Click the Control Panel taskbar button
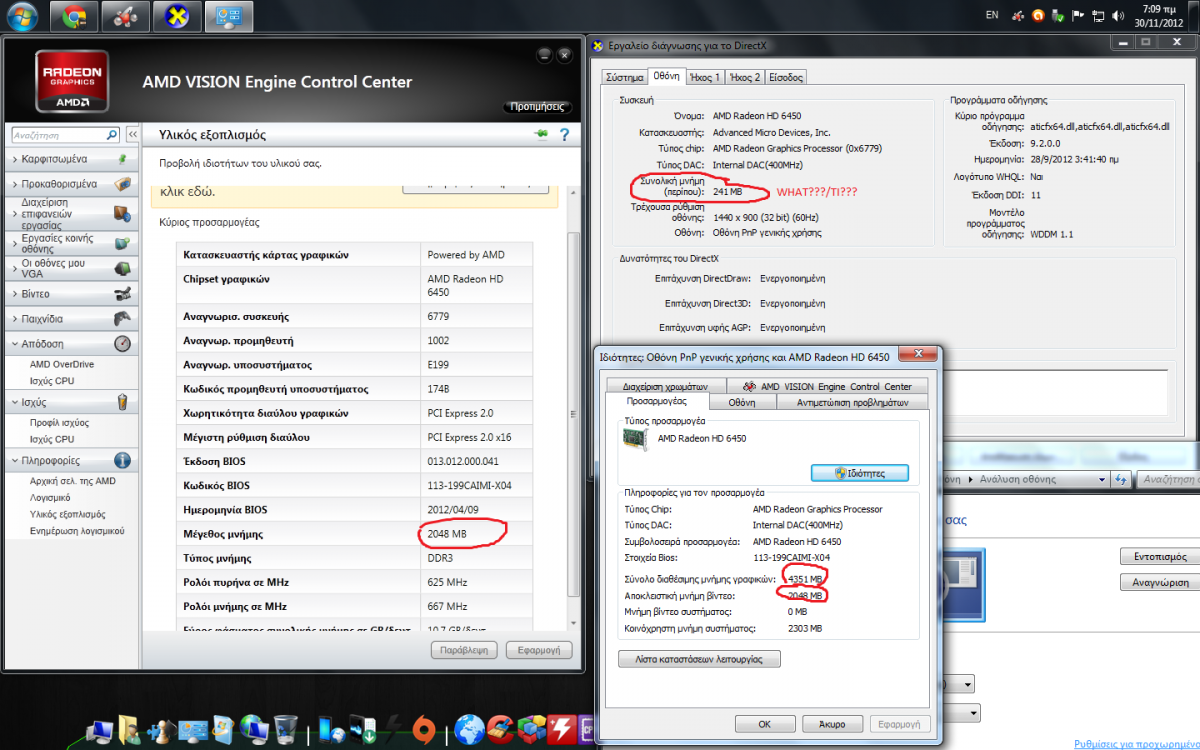The width and height of the screenshot is (1200, 750). 229,16
